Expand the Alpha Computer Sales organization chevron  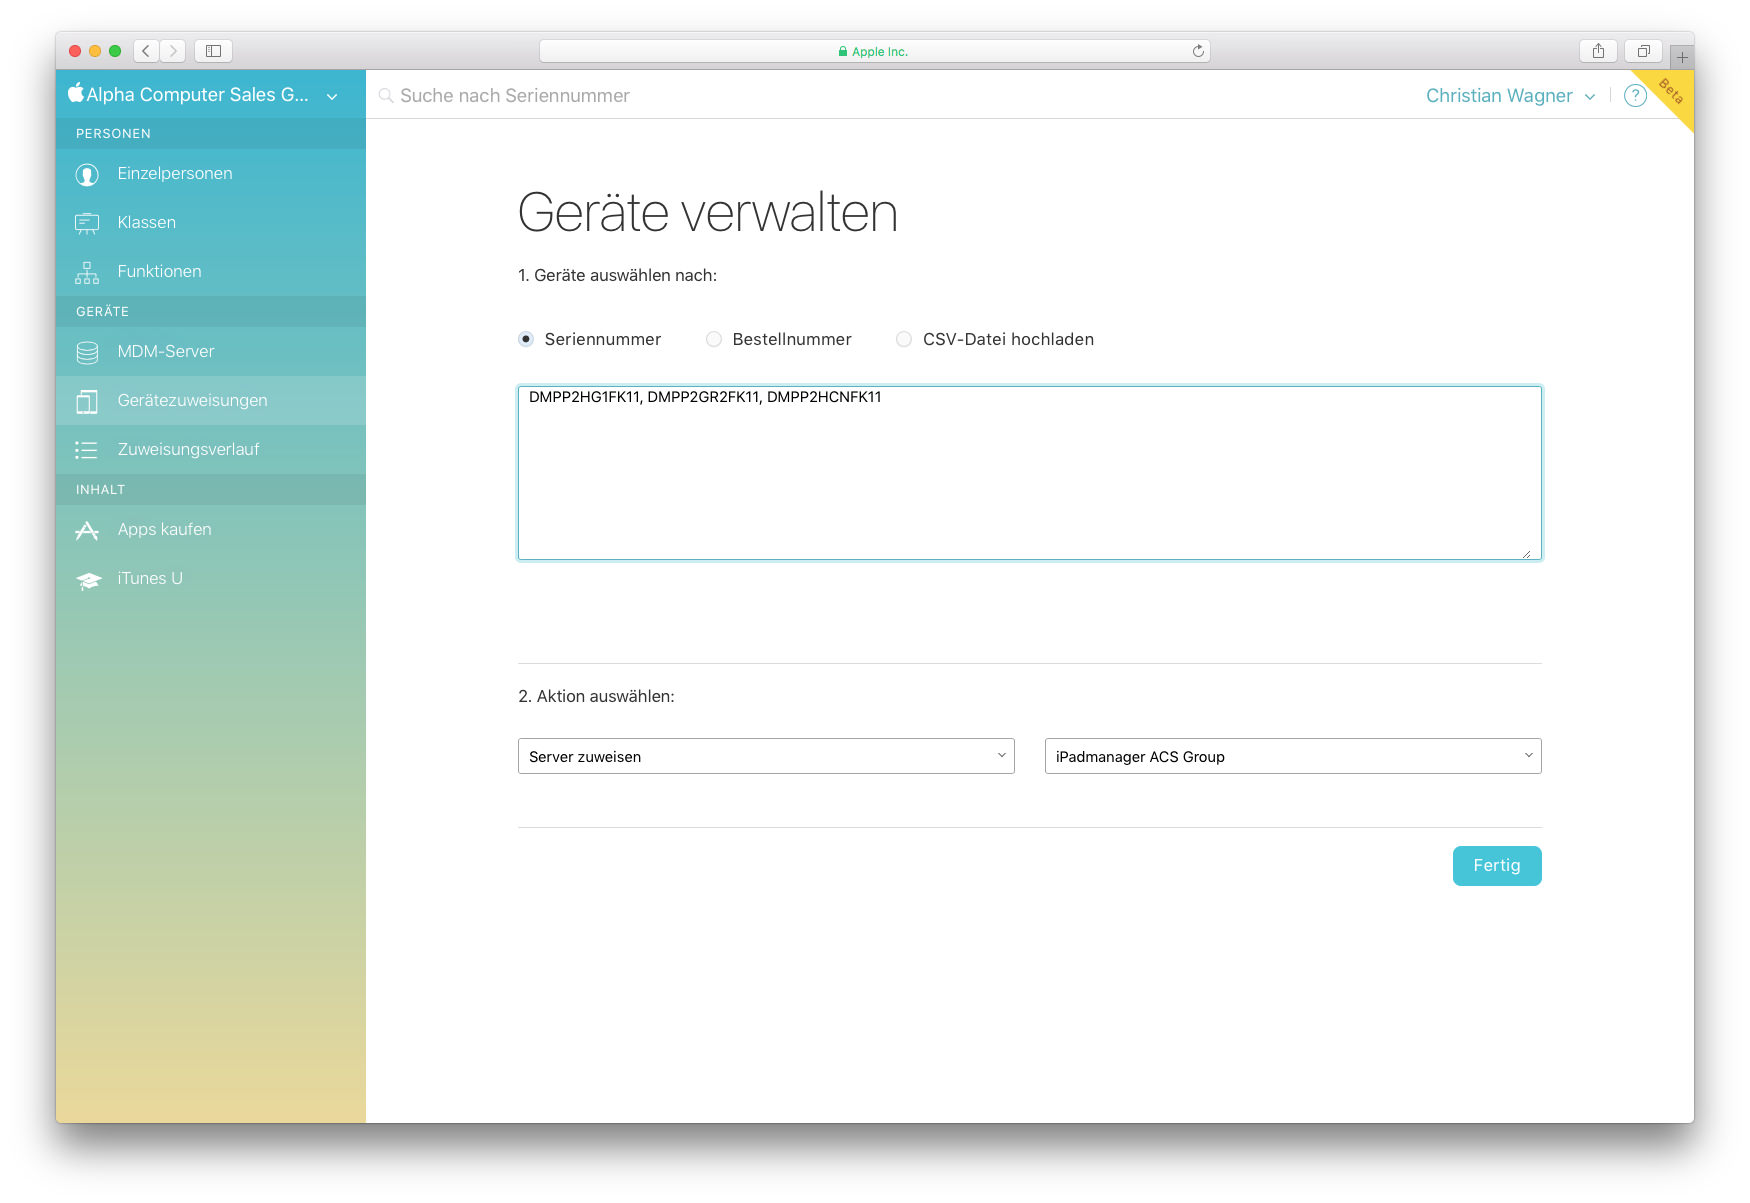(x=332, y=97)
